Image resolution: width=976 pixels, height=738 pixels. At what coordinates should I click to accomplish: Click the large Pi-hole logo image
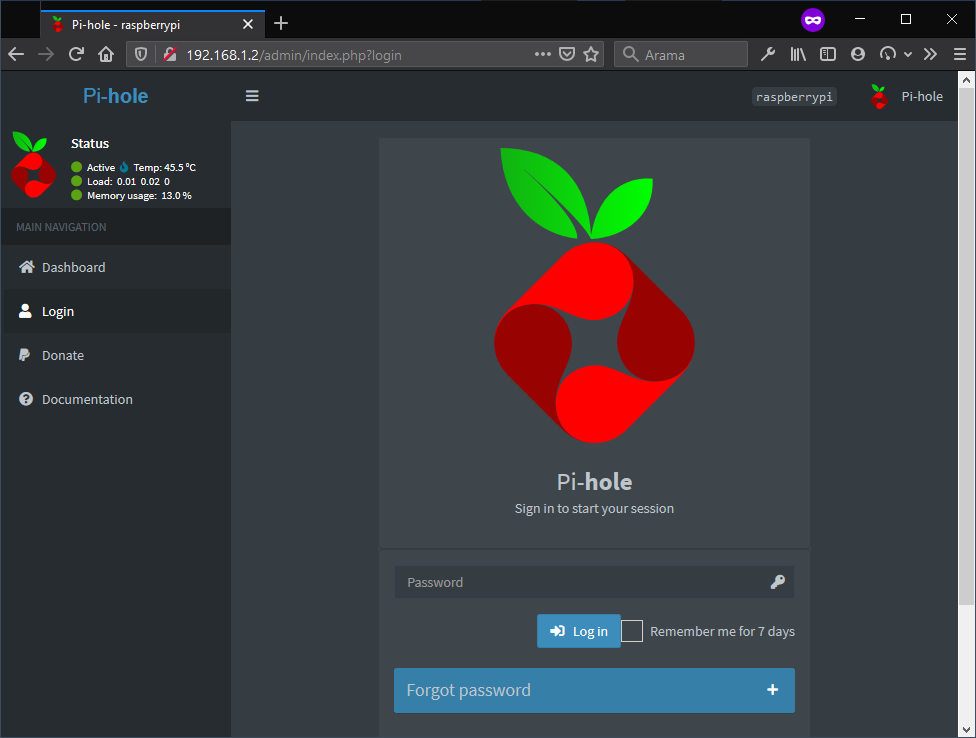(594, 296)
